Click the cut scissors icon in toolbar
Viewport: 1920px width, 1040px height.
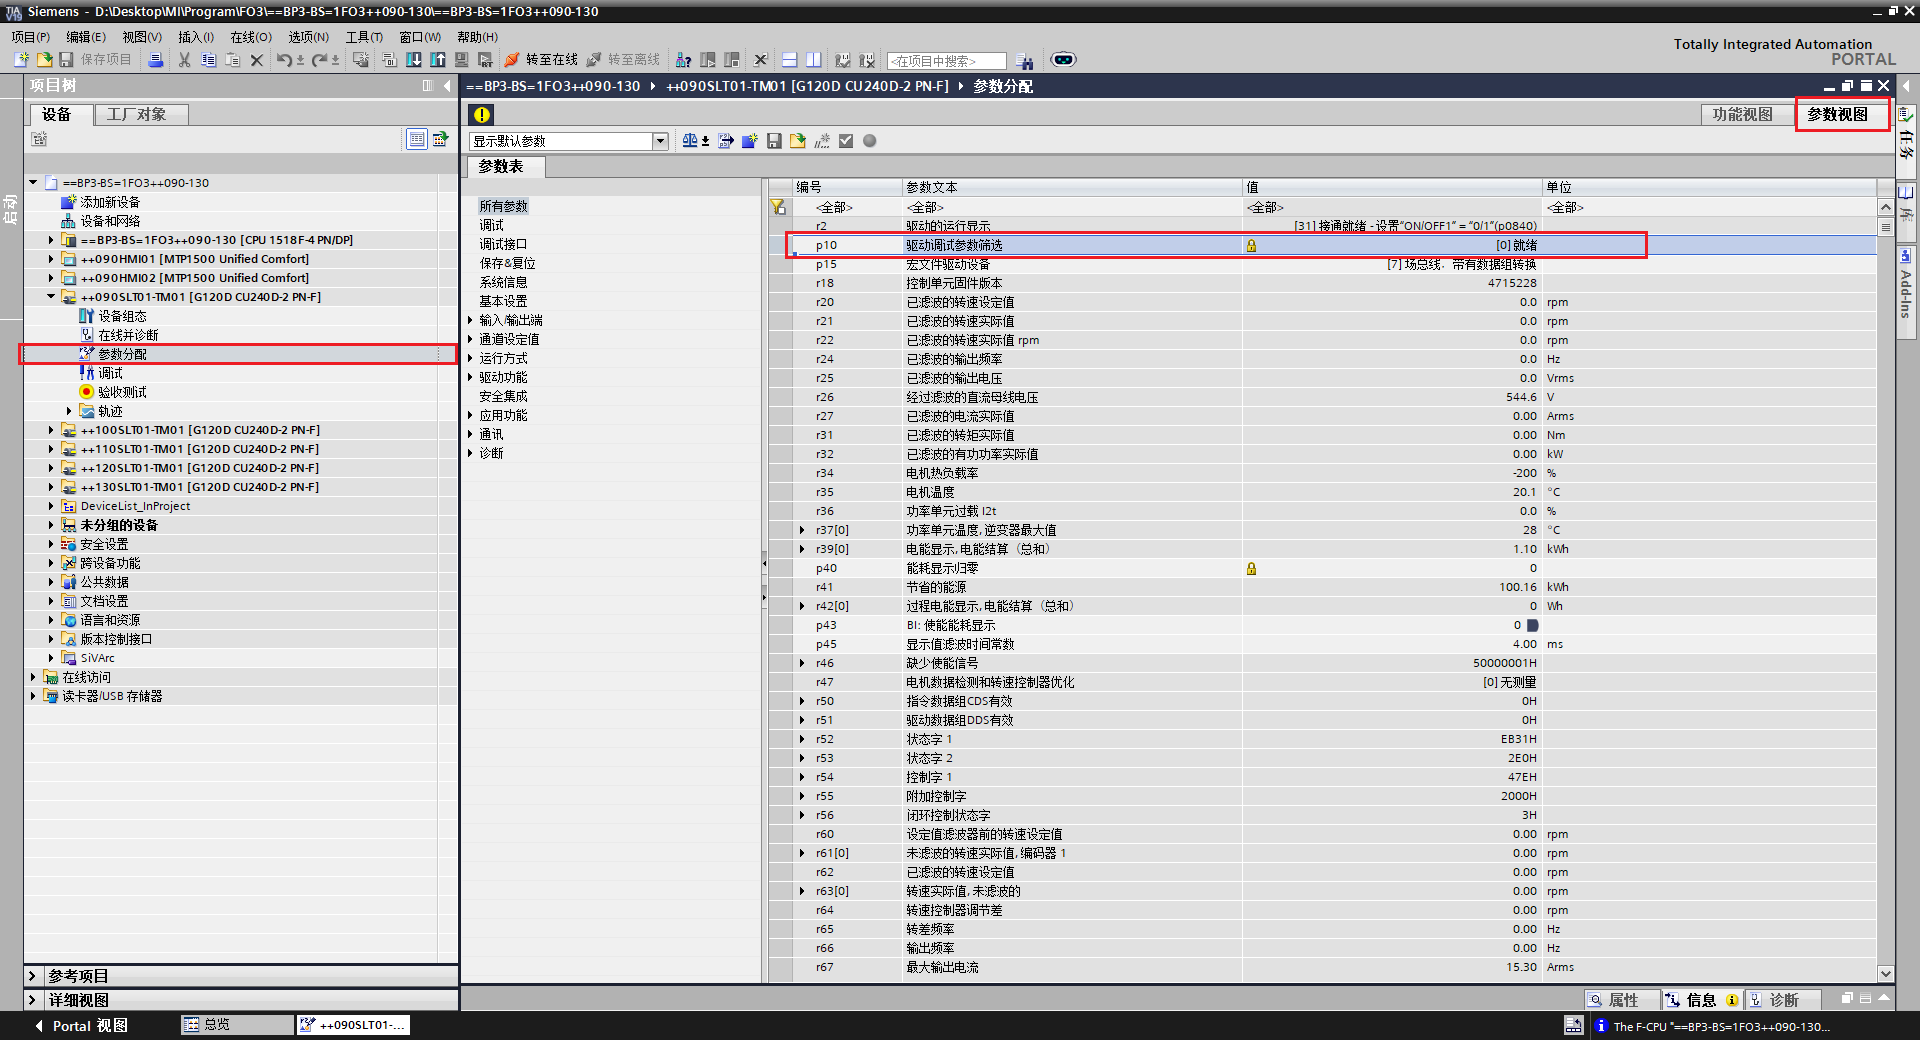coord(184,60)
